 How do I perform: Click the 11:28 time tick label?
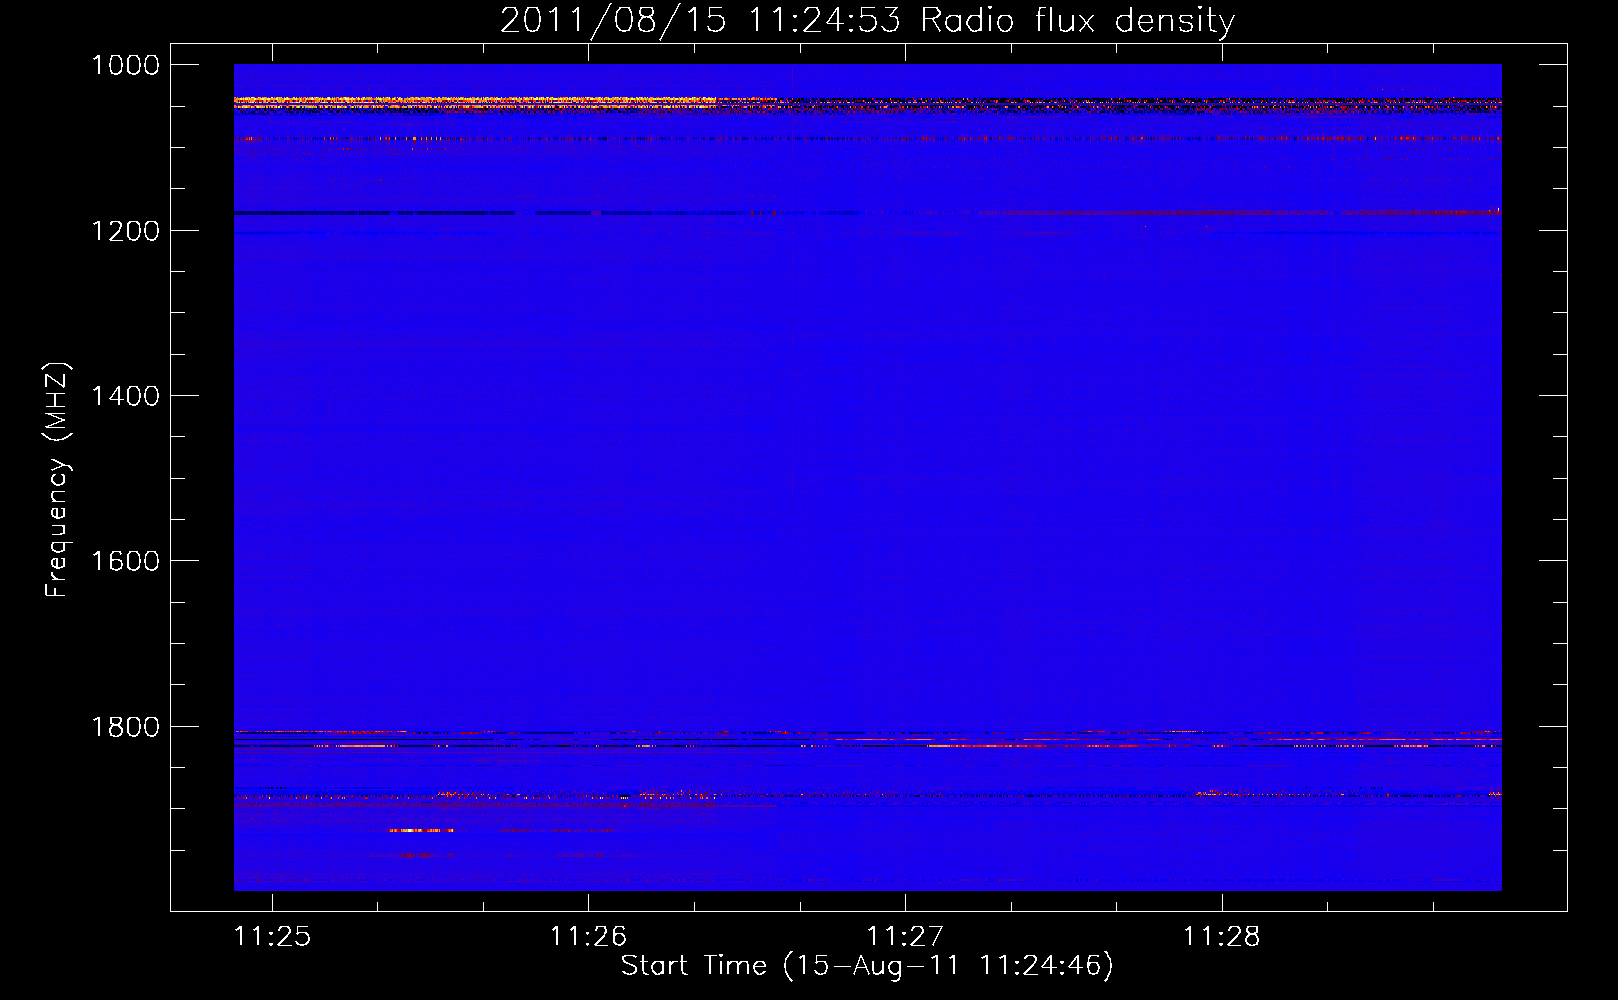[1222, 936]
